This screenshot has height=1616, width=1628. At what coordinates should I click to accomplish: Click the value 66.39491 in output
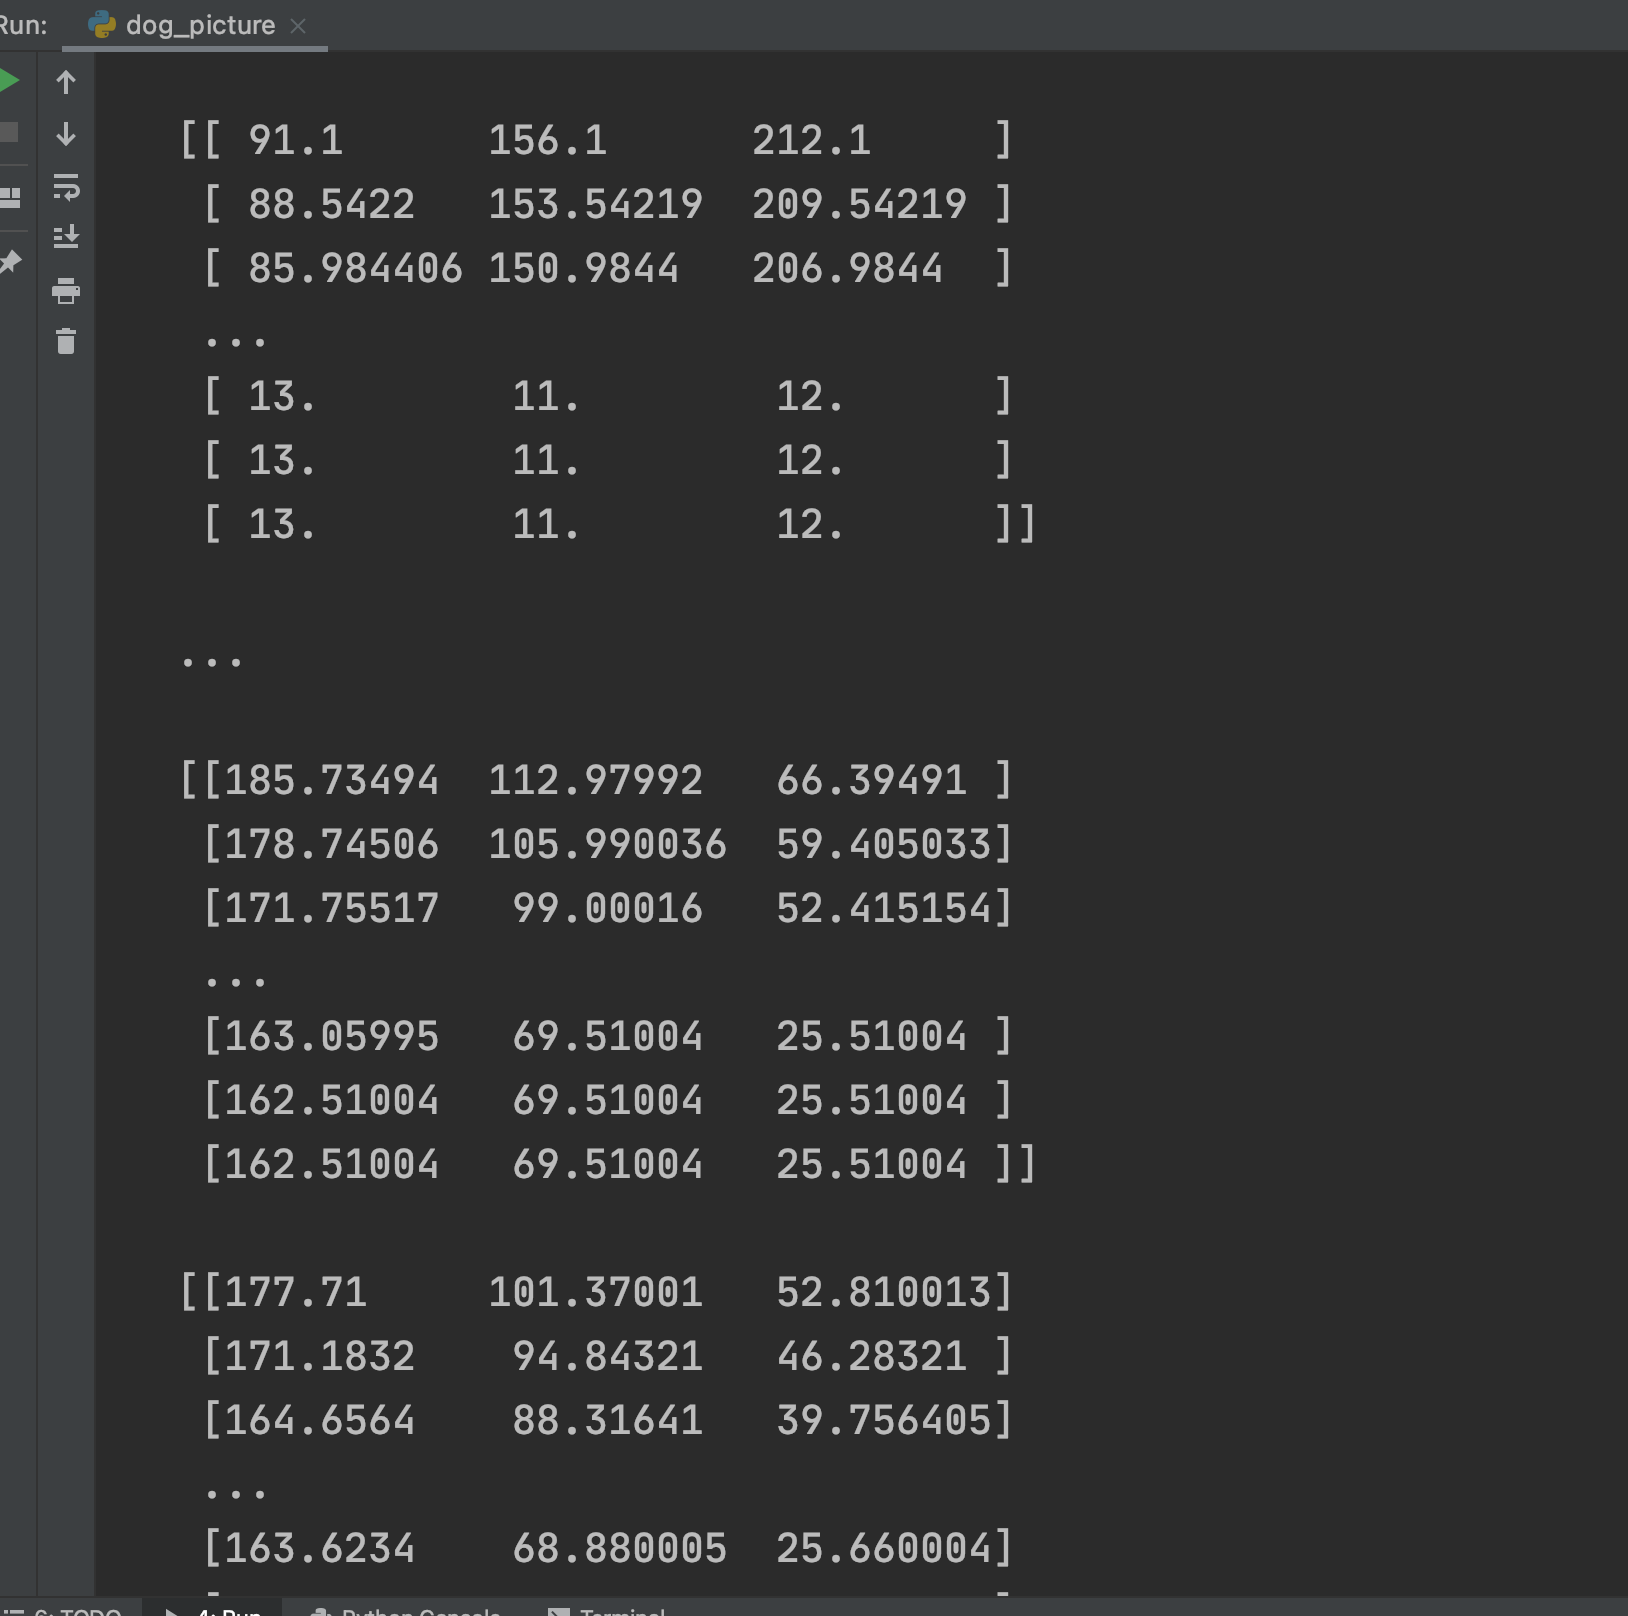(871, 780)
